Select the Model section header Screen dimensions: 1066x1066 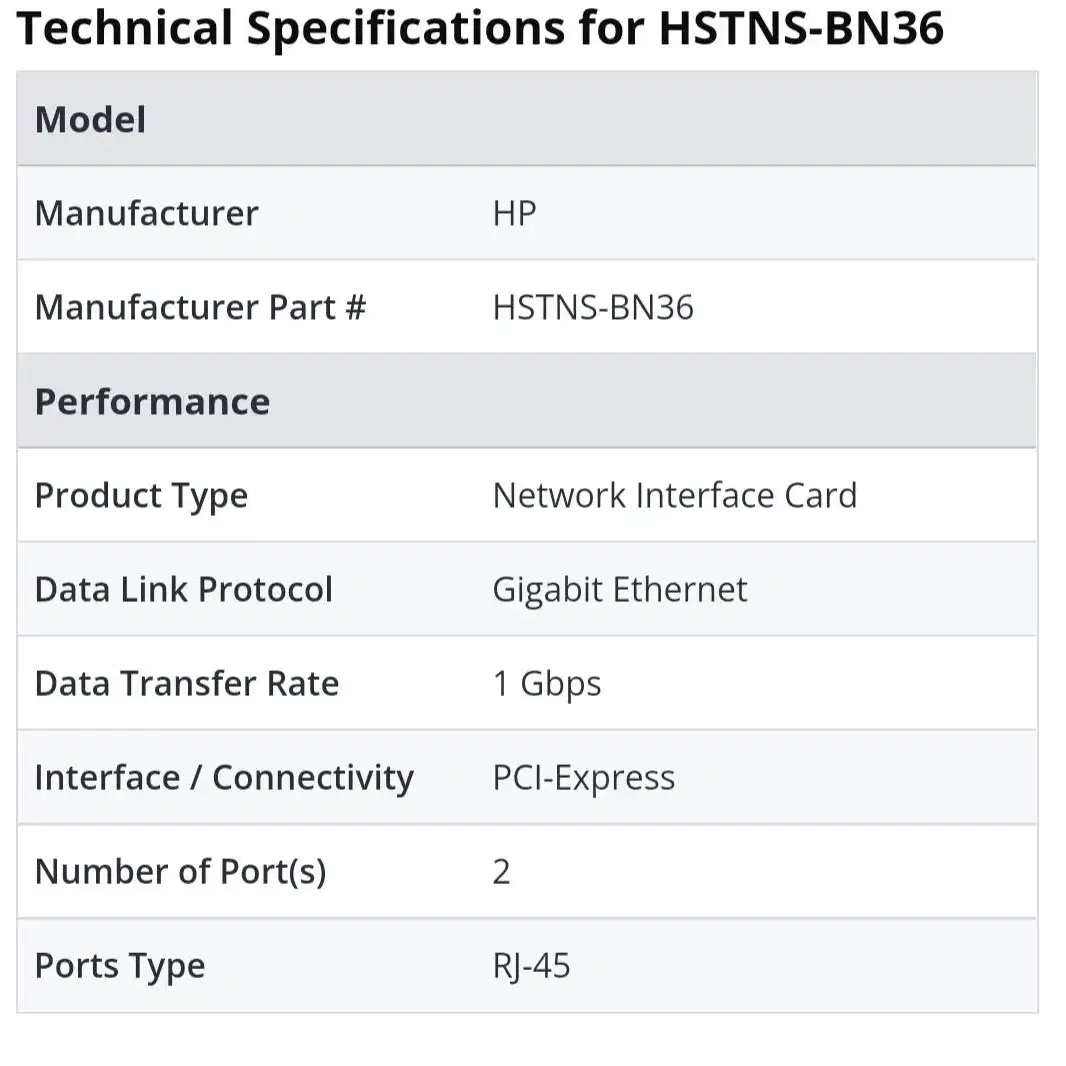coord(90,120)
